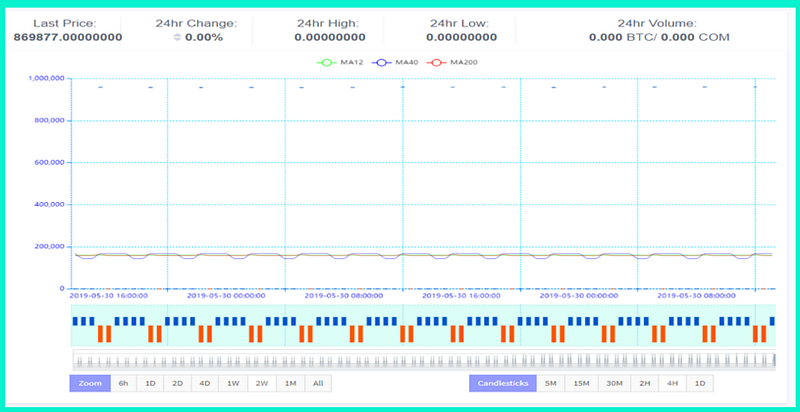800x412 pixels.
Task: Click the 800,000 y-axis label
Action: [48, 121]
